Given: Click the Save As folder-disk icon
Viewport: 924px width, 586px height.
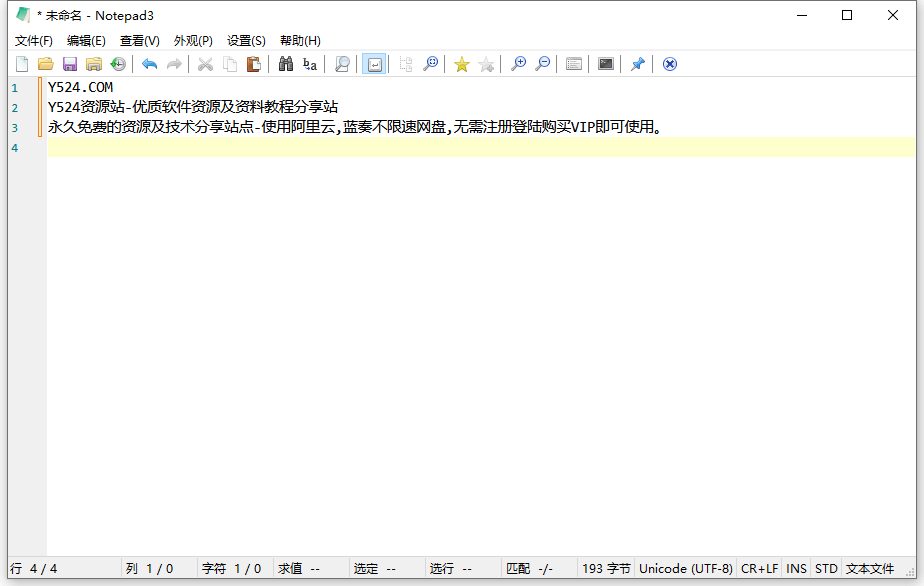Looking at the screenshot, I should click(x=94, y=64).
